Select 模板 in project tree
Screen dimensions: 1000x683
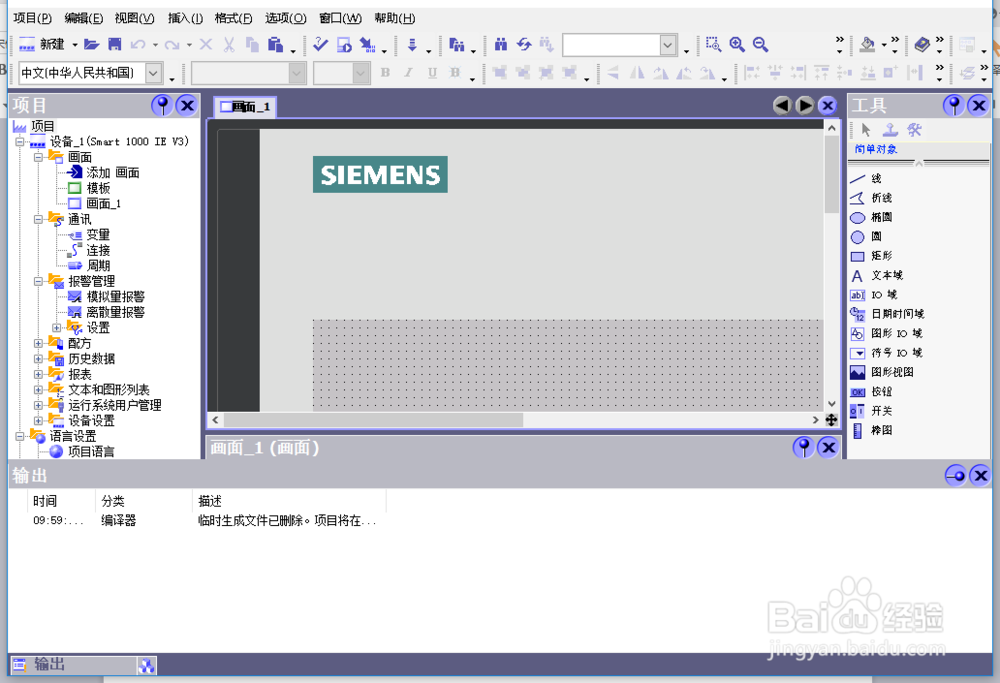[98, 188]
